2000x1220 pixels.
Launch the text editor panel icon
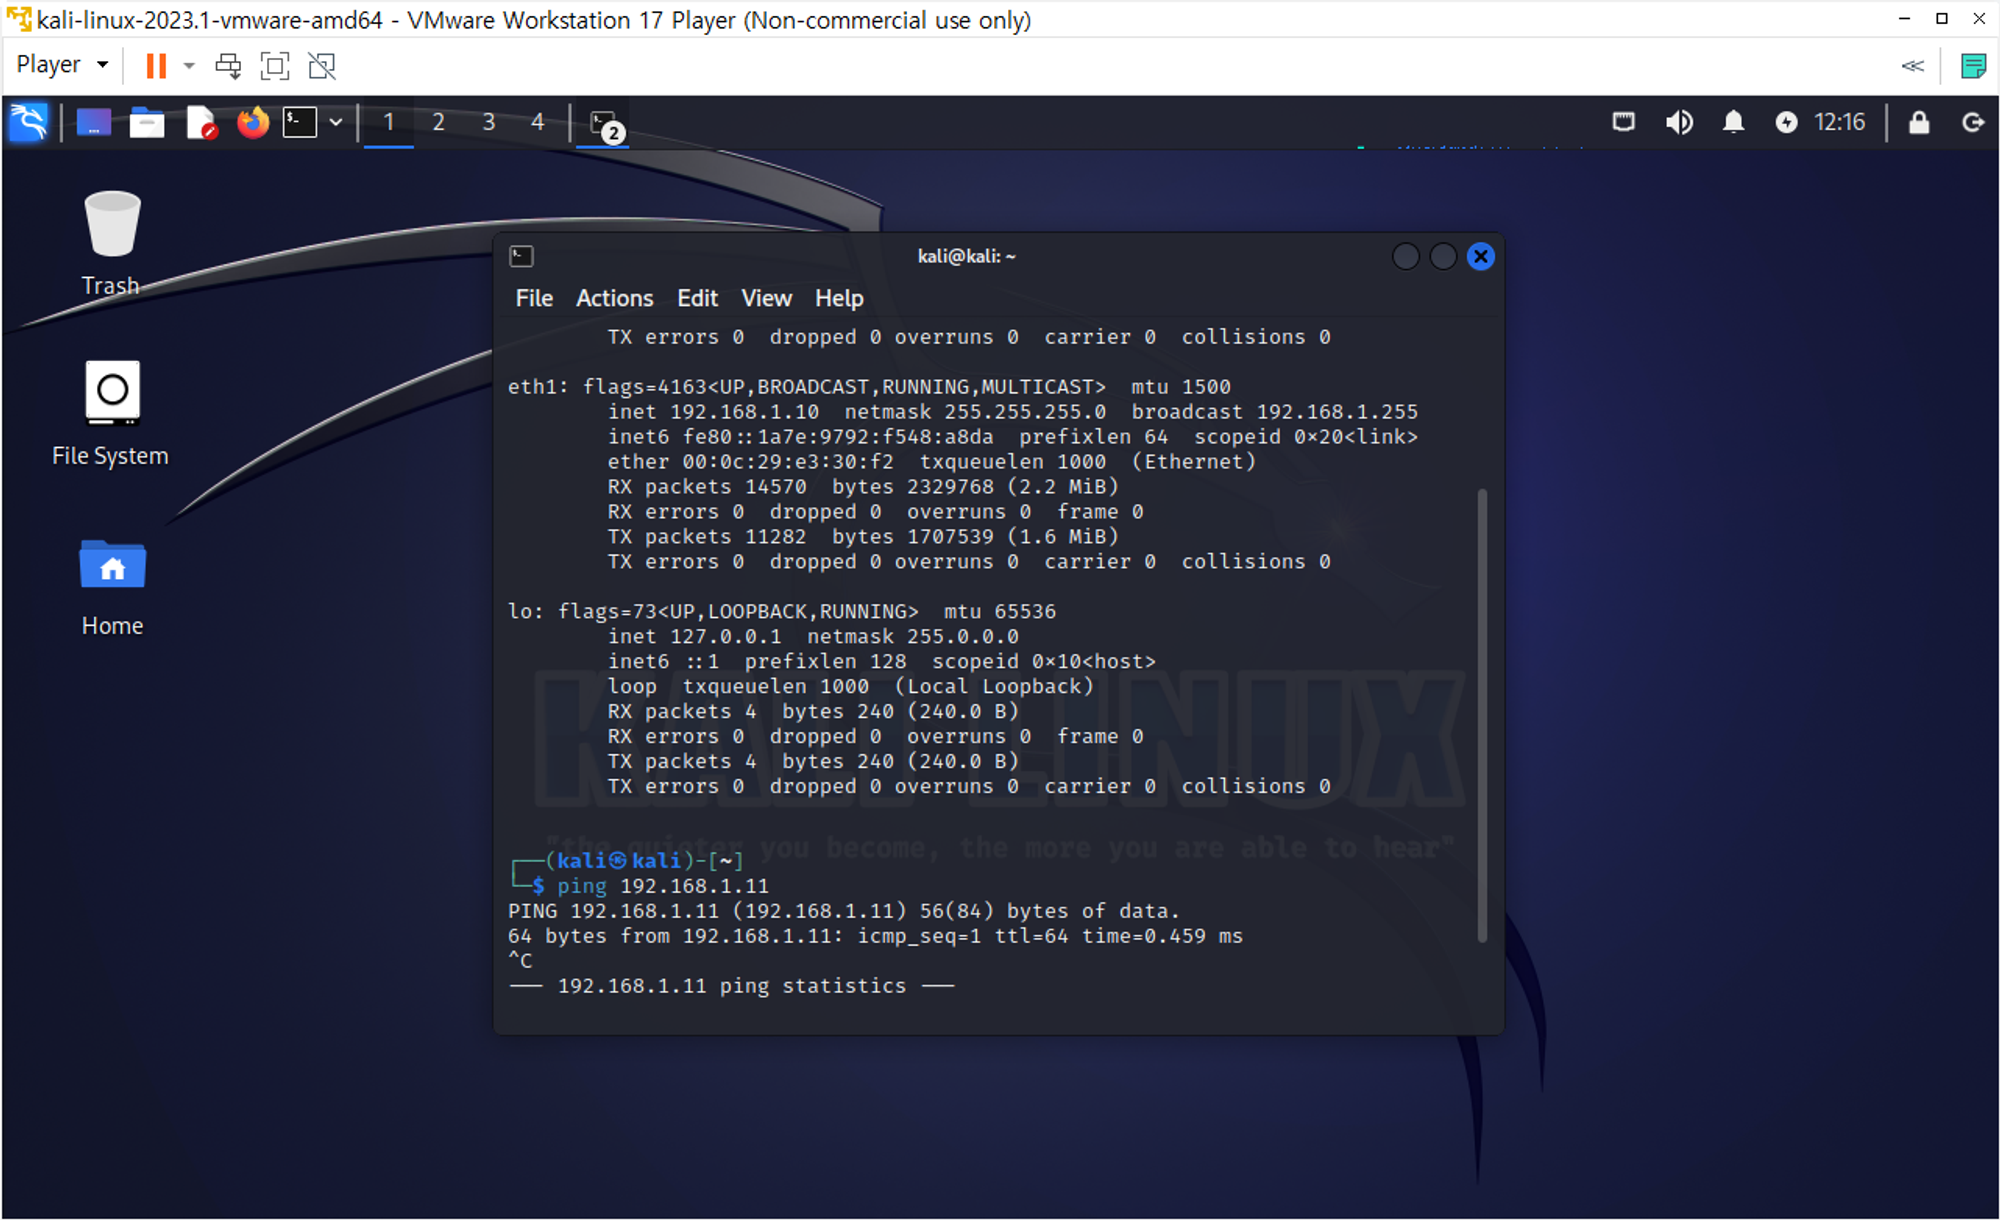tap(201, 122)
